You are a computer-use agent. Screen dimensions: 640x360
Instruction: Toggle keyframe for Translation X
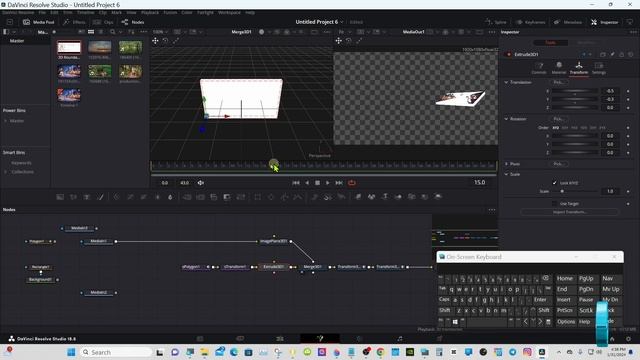pos(628,91)
